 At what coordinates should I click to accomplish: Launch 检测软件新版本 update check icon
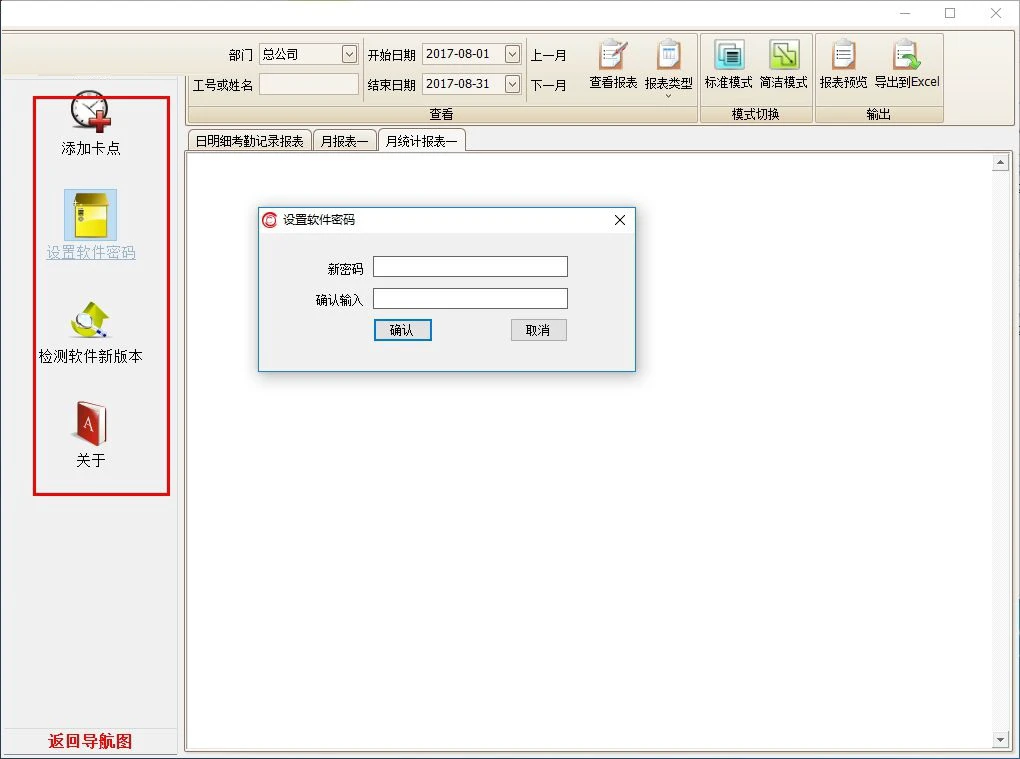(90, 319)
